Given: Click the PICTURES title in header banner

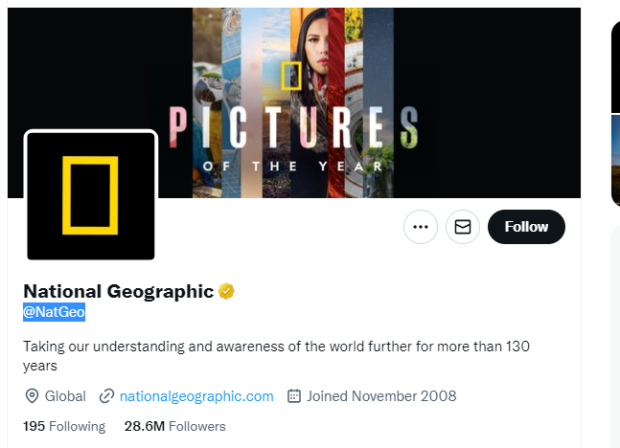Looking at the screenshot, I should pyautogui.click(x=292, y=126).
